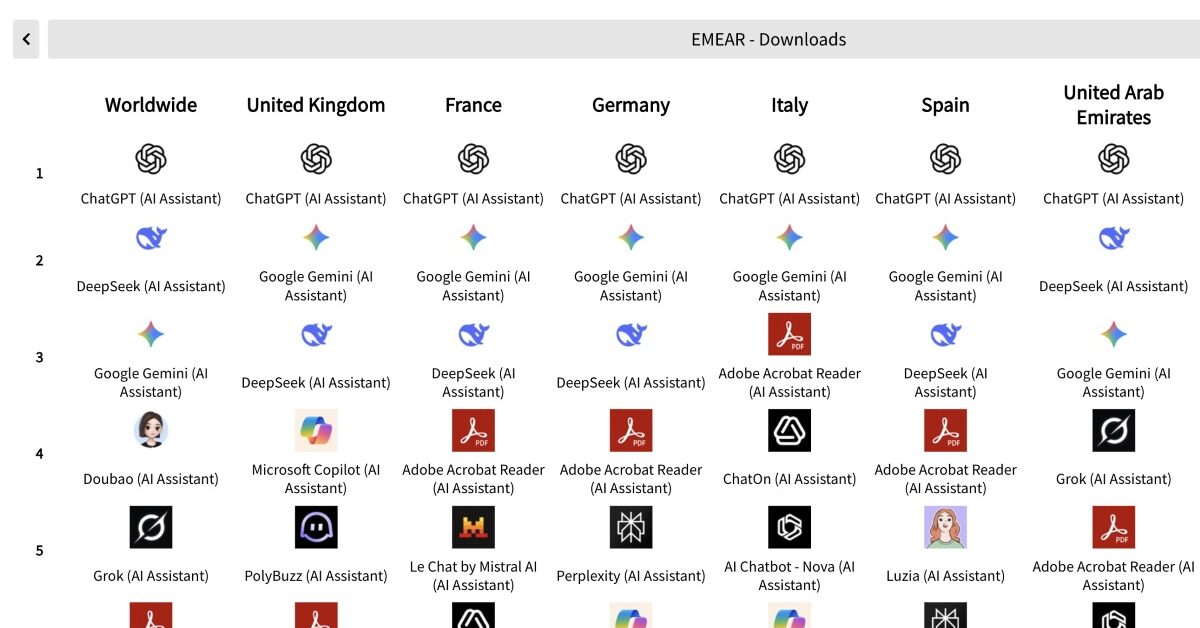Viewport: 1200px width, 628px height.
Task: Click the Worldwide column heading
Action: (151, 105)
